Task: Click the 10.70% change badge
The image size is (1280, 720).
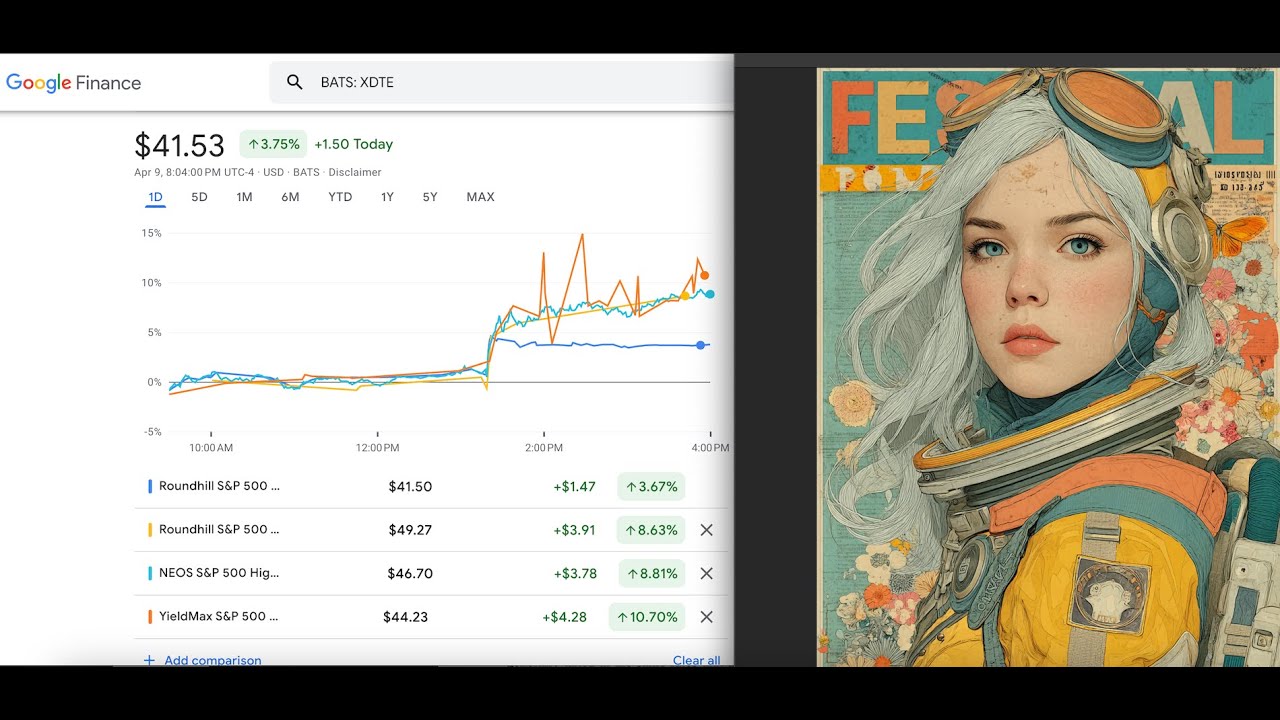Action: (x=647, y=617)
